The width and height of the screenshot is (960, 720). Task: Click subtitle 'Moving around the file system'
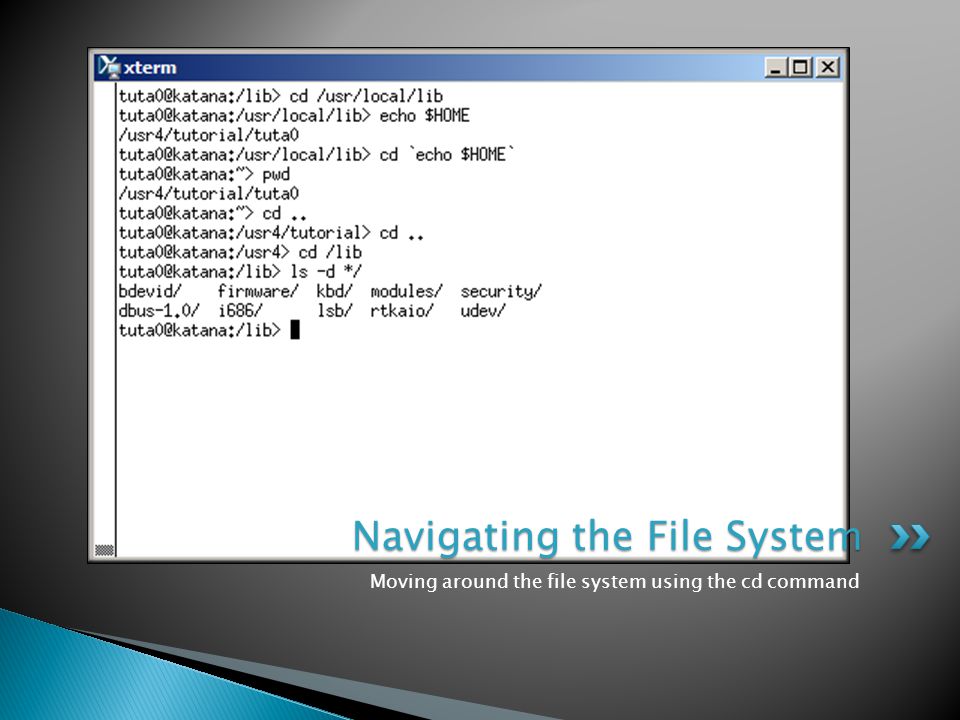[x=508, y=581]
